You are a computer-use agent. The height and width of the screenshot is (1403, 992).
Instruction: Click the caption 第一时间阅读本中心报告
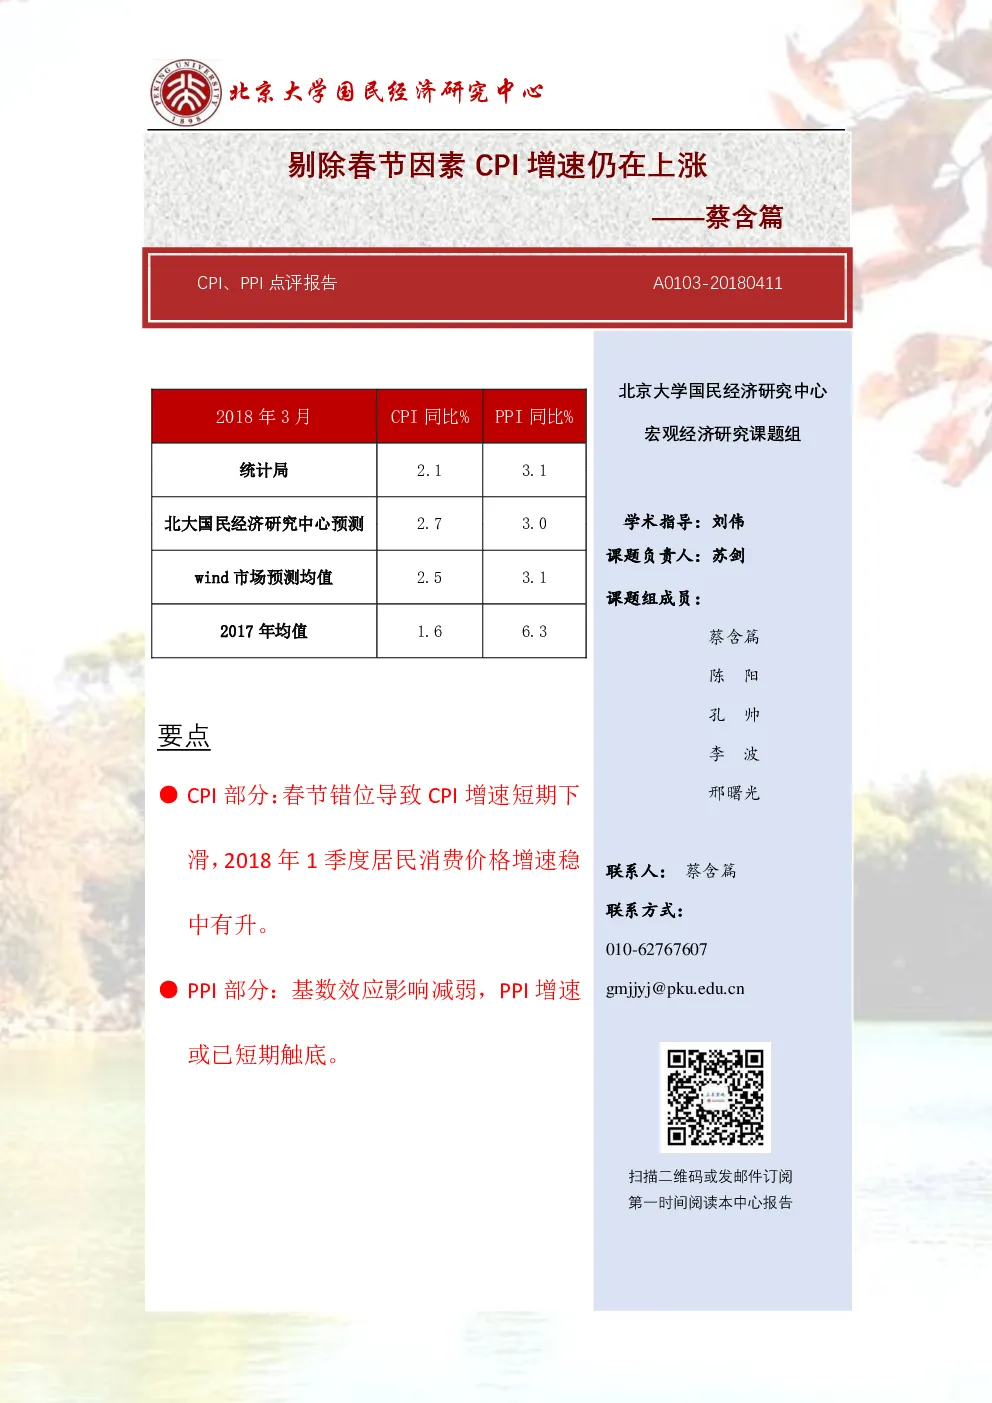710,1203
